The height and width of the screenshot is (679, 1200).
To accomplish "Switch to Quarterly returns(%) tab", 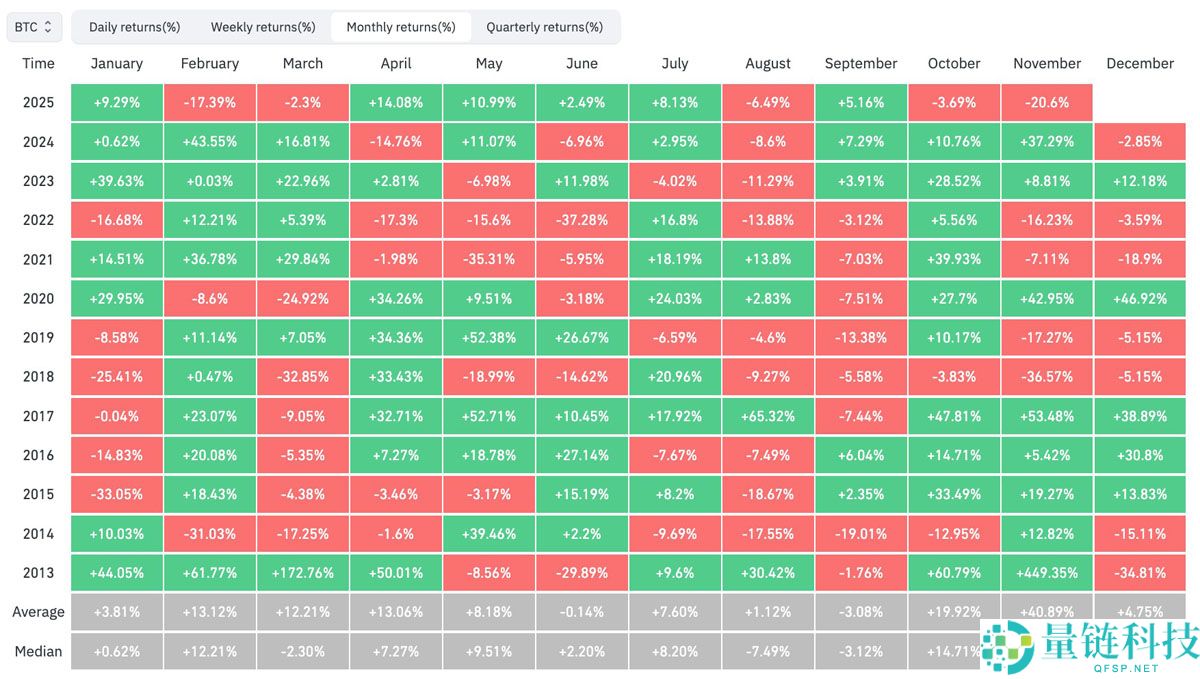I will coord(544,27).
